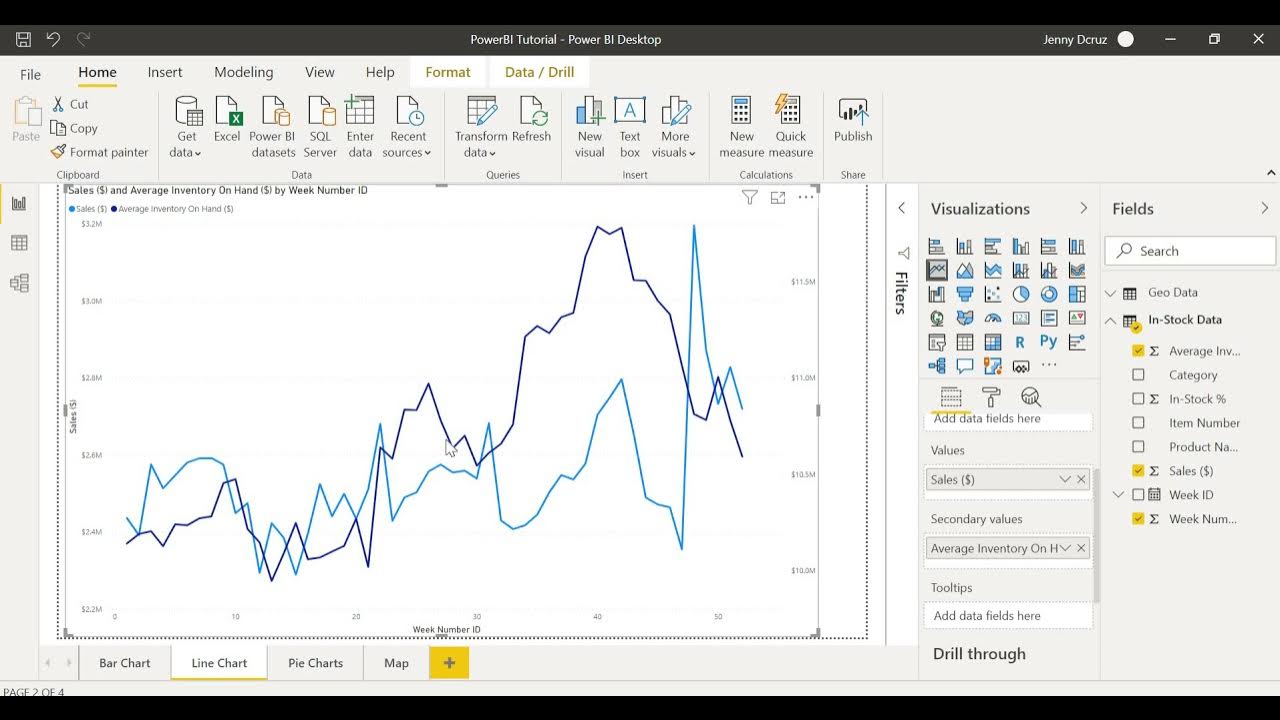Open the View ribbon tab
1280x720 pixels.
tap(320, 72)
